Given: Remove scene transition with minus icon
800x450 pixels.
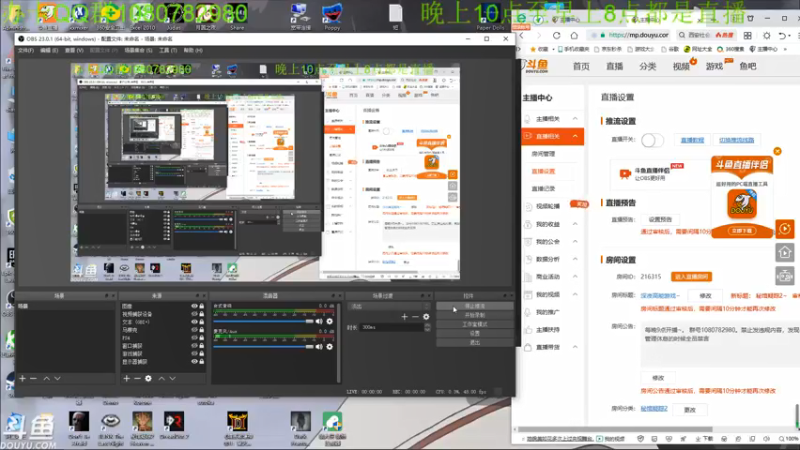Looking at the screenshot, I should coord(415,317).
